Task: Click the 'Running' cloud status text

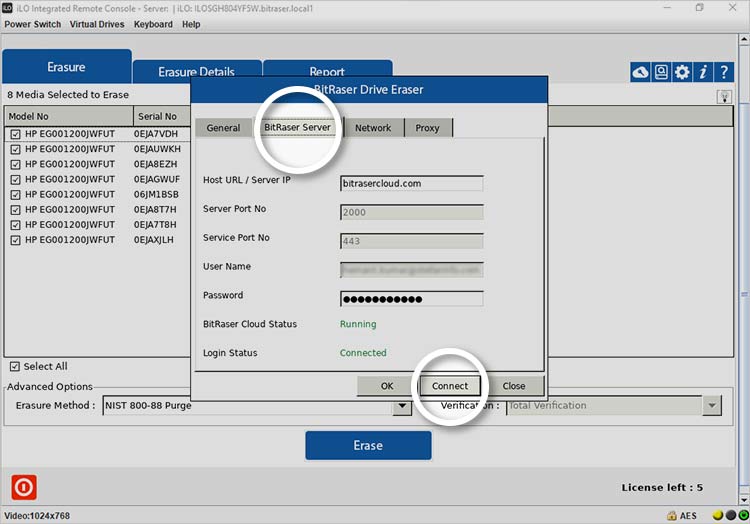Action: (358, 324)
